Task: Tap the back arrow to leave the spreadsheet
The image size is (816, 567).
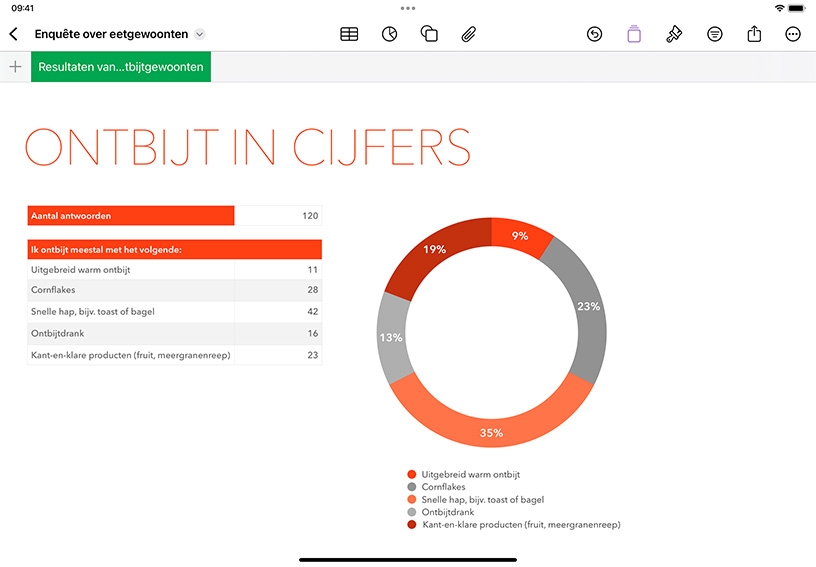Action: coord(14,34)
